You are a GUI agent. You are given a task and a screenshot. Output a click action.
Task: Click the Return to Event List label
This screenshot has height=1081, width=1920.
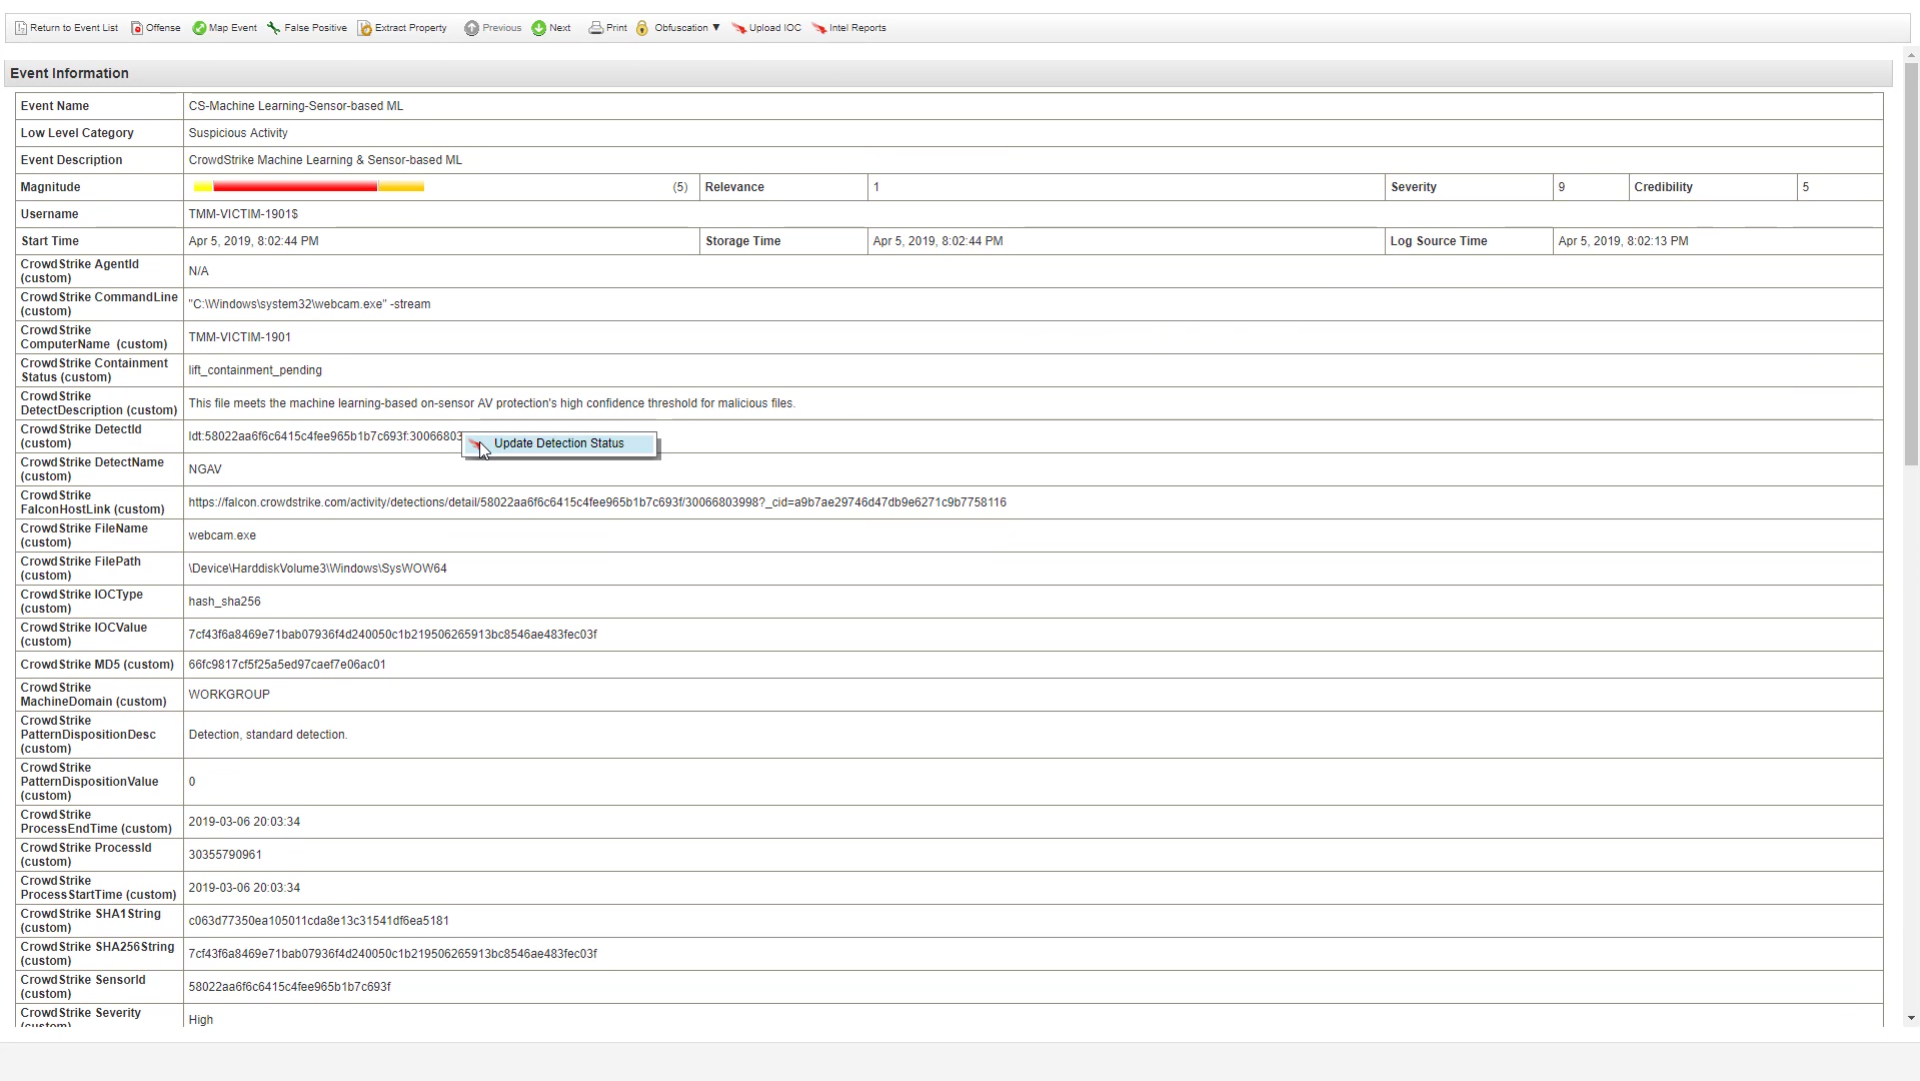74,28
